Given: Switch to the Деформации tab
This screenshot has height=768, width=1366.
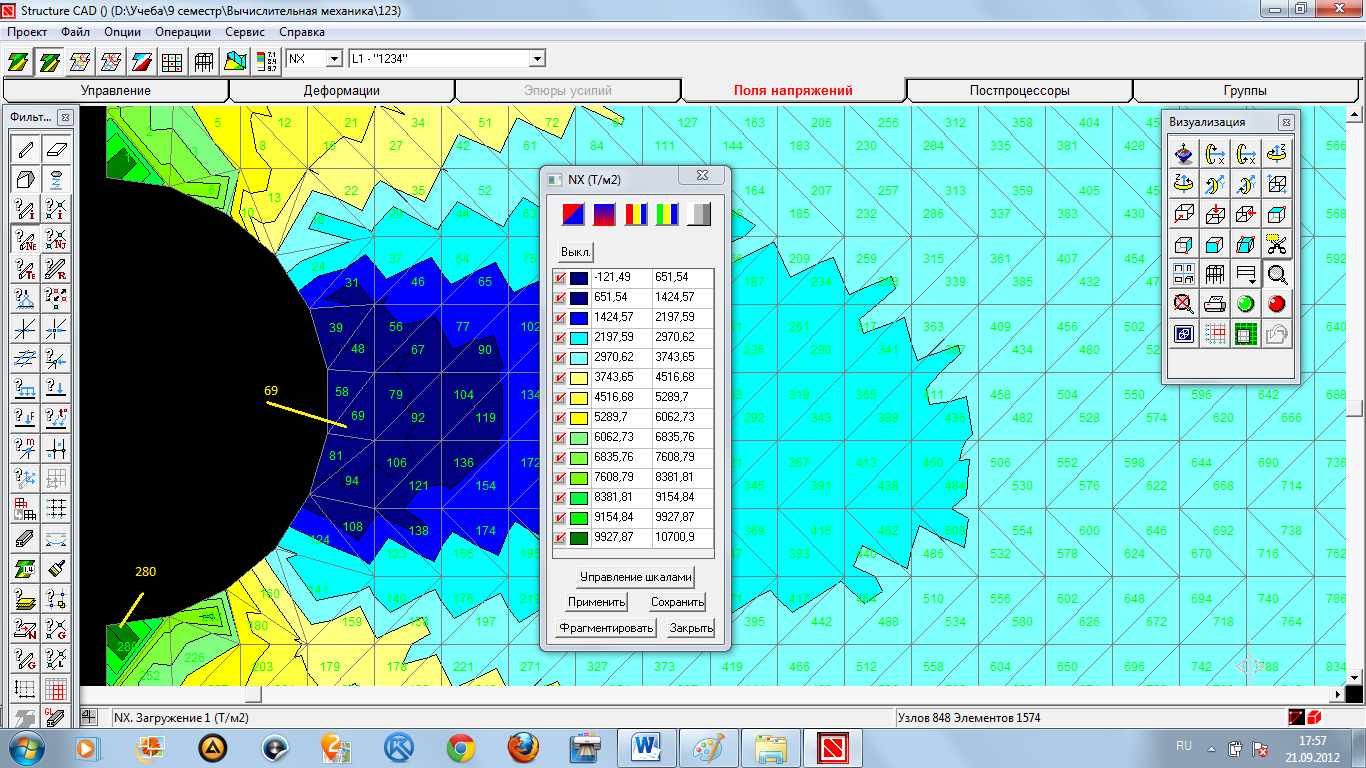Looking at the screenshot, I should click(x=342, y=90).
